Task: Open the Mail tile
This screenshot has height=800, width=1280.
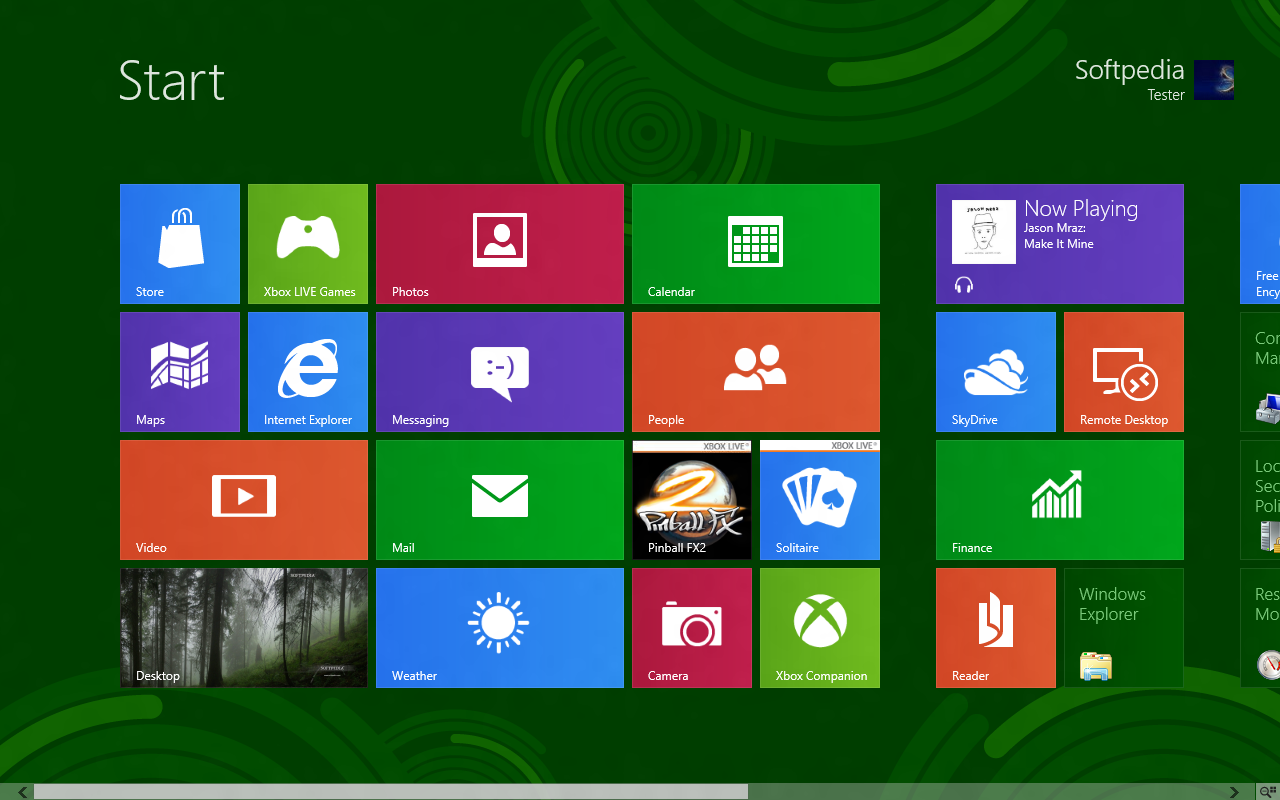Action: (500, 499)
